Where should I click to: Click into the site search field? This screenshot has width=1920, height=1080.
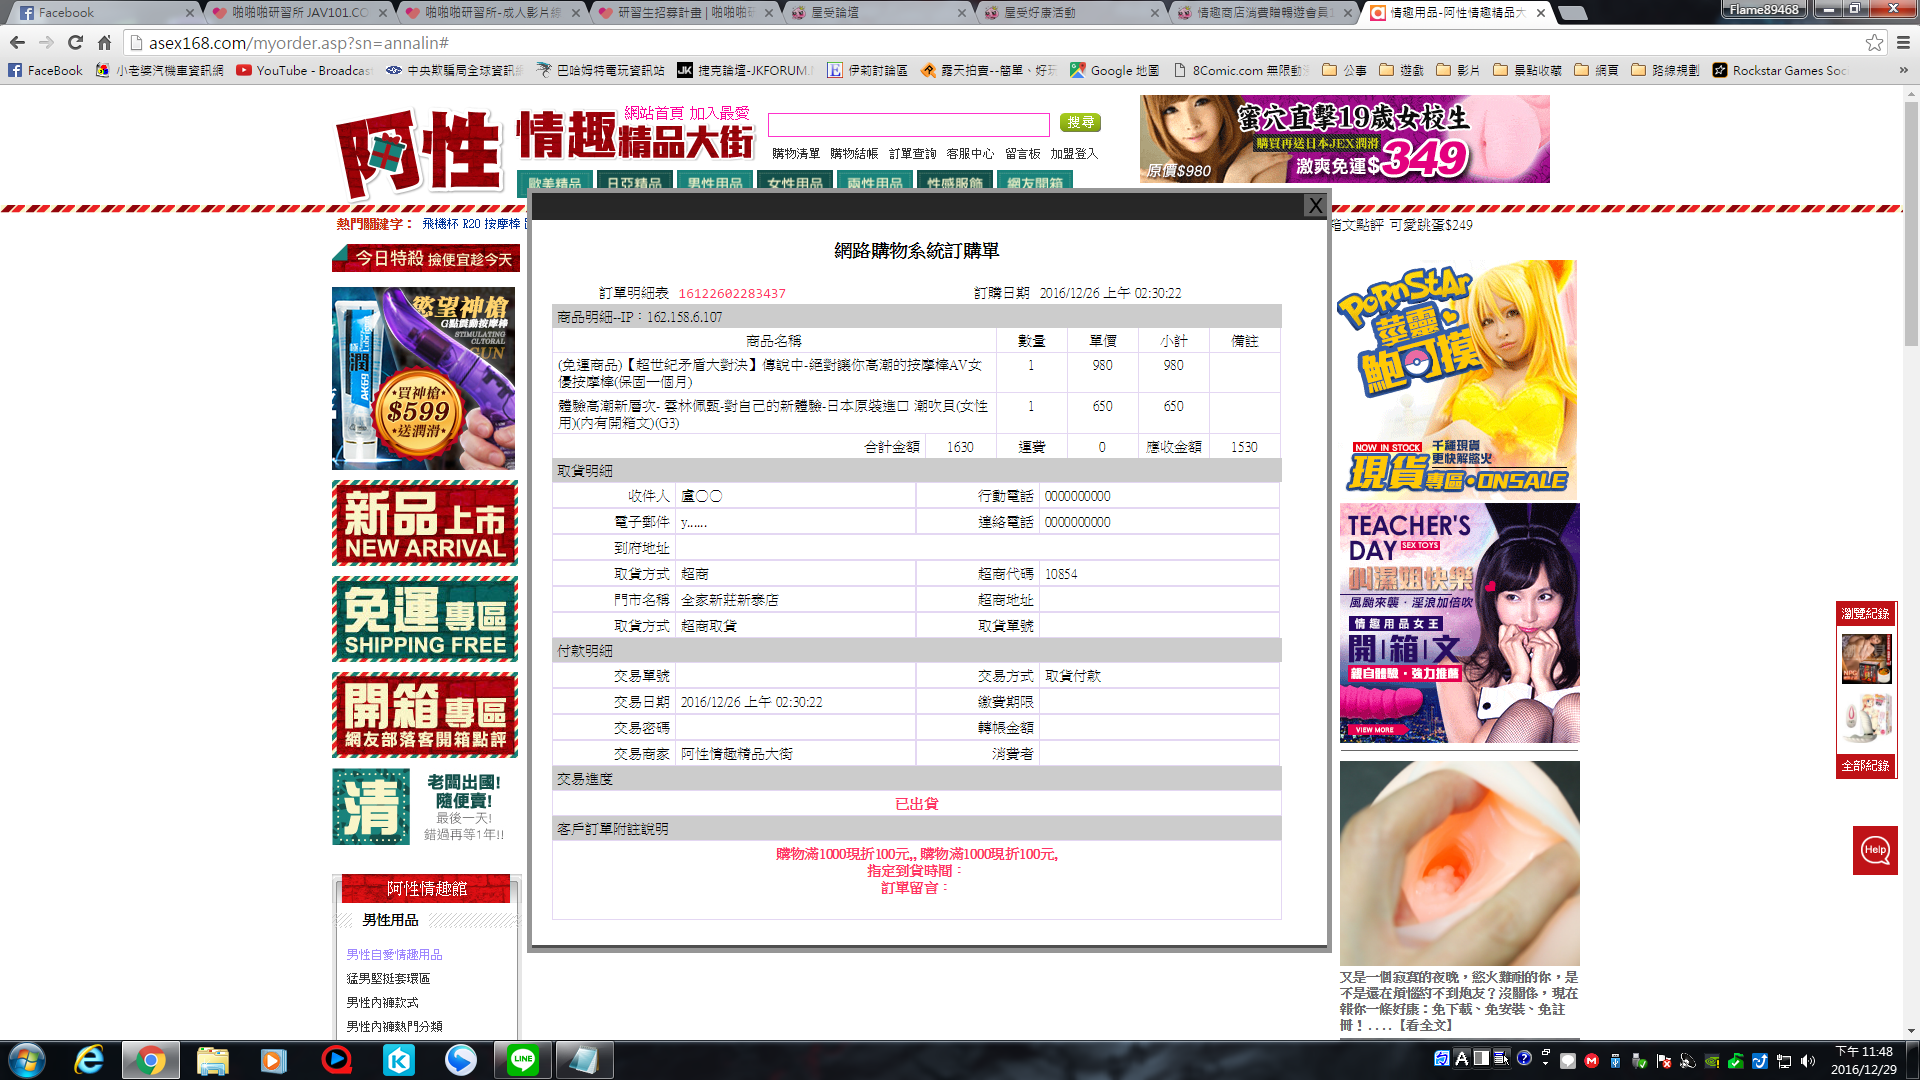(908, 124)
